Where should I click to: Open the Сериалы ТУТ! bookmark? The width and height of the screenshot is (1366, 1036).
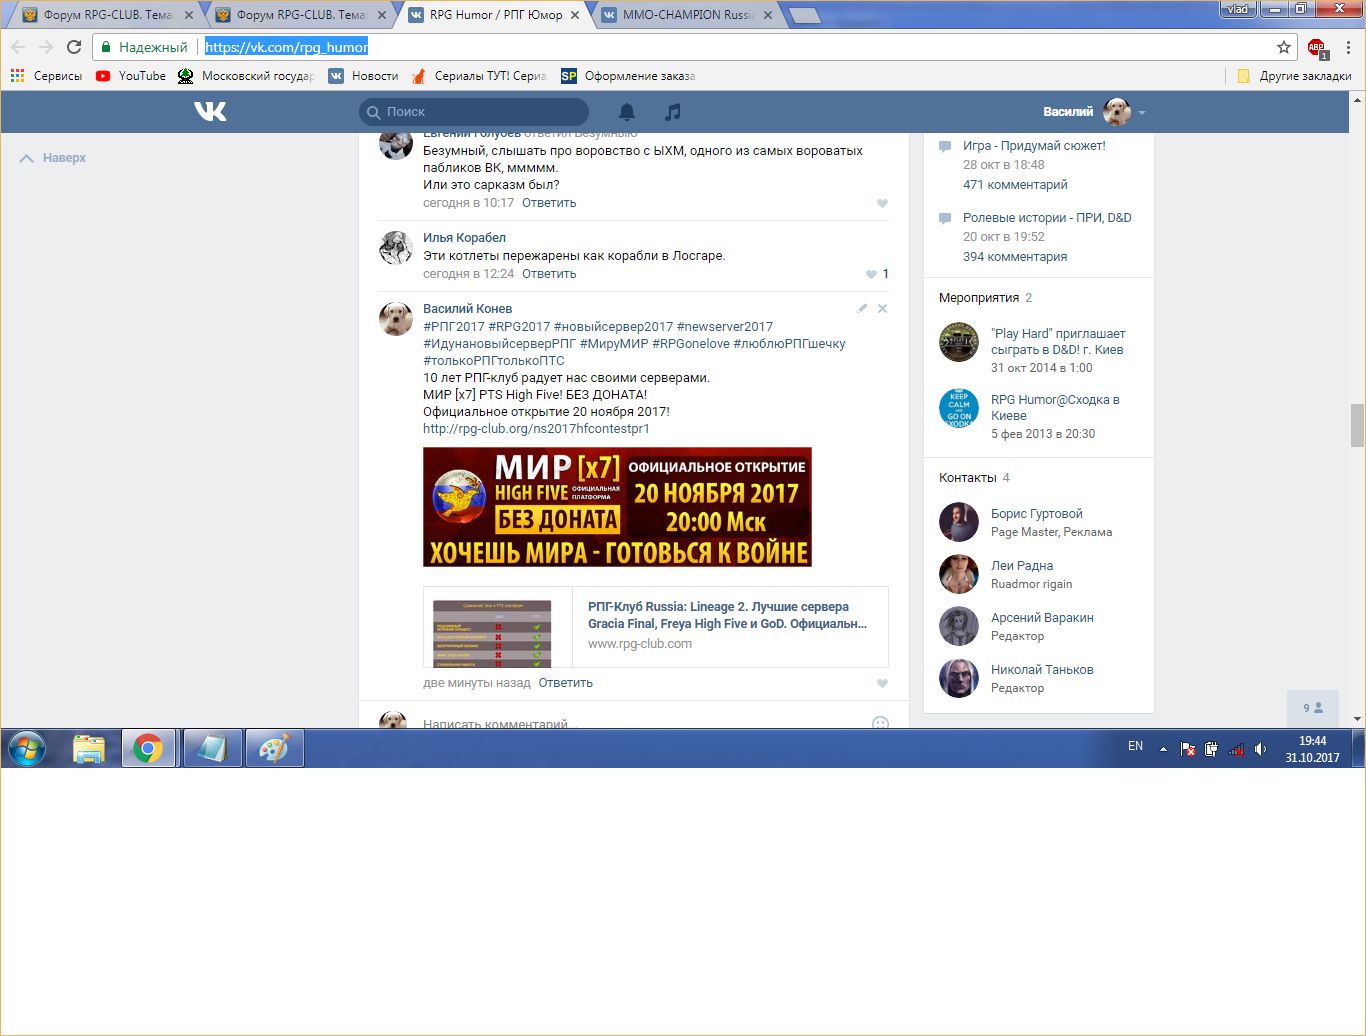coord(479,76)
